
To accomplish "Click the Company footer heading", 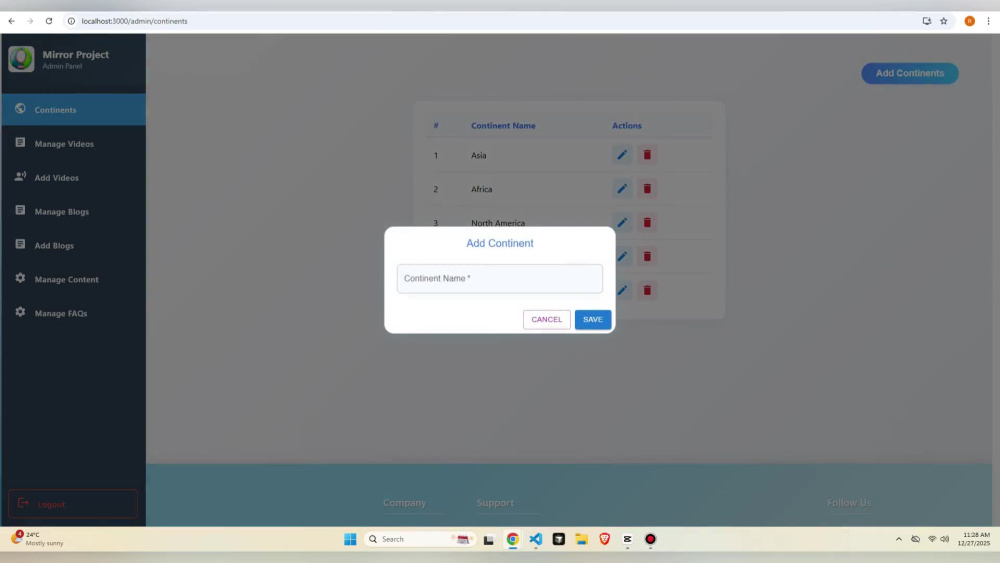I will pos(404,502).
